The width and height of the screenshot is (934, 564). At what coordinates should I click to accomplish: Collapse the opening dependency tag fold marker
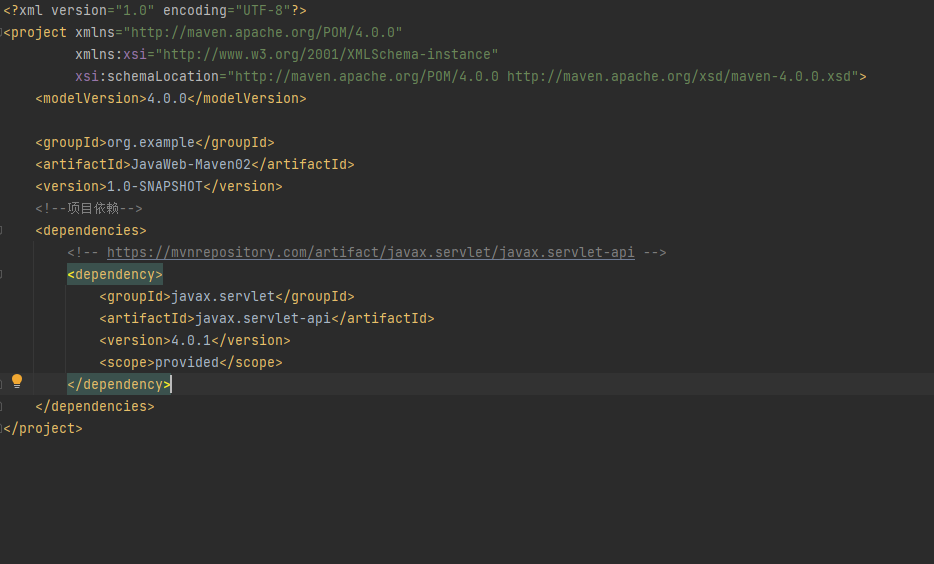coord(4,274)
